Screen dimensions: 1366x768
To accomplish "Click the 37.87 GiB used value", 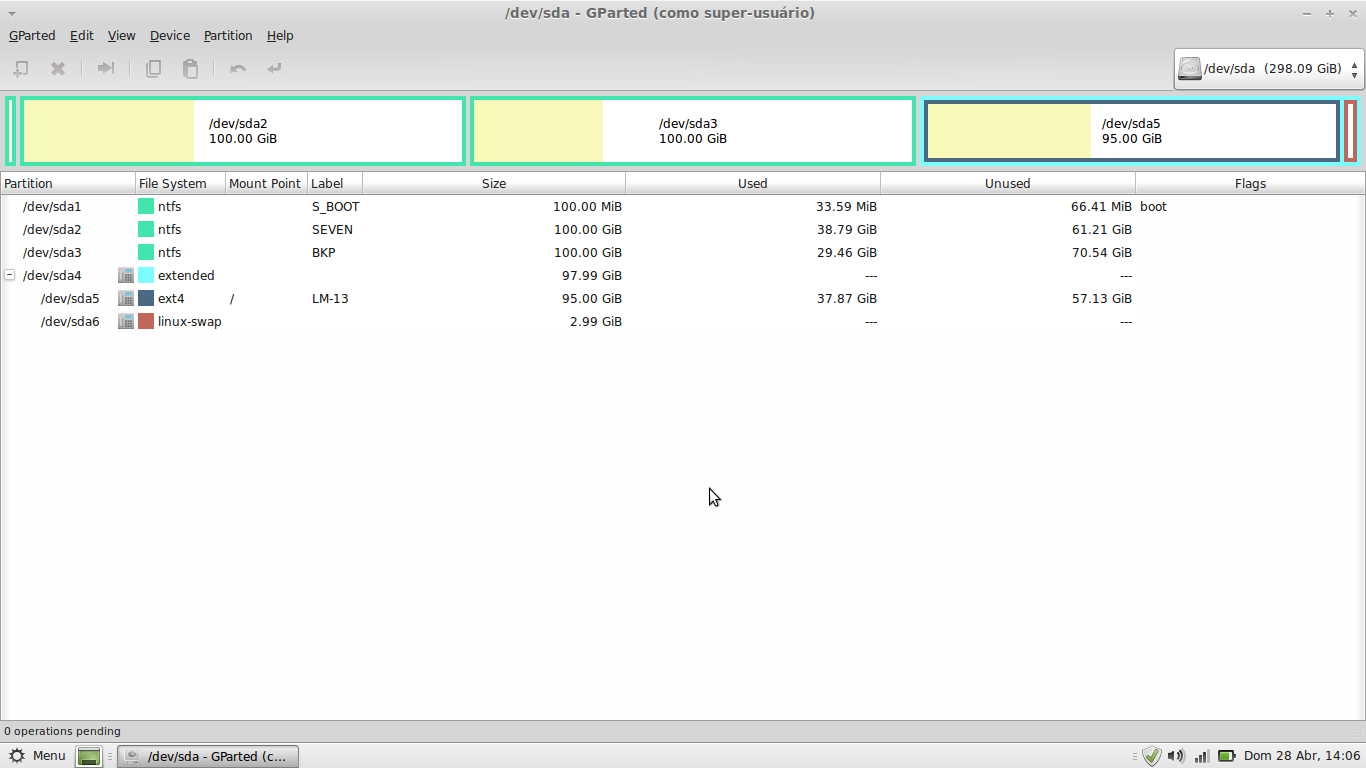I will click(x=846, y=298).
